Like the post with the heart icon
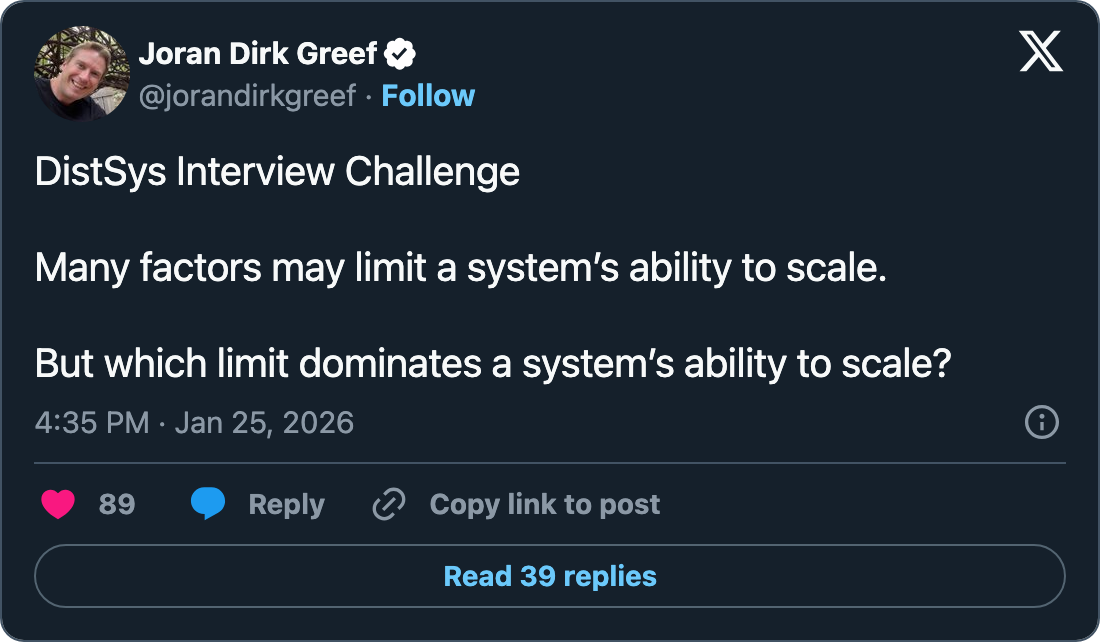 click(x=58, y=505)
